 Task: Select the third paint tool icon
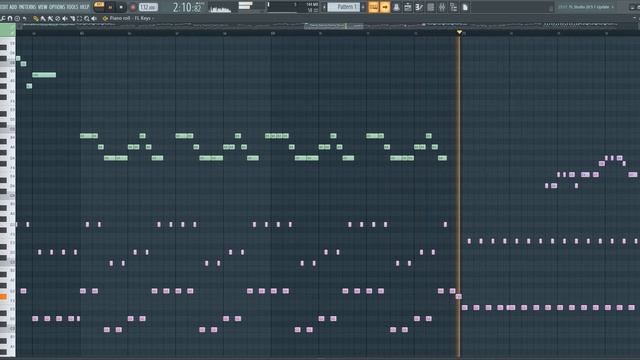[50, 18]
